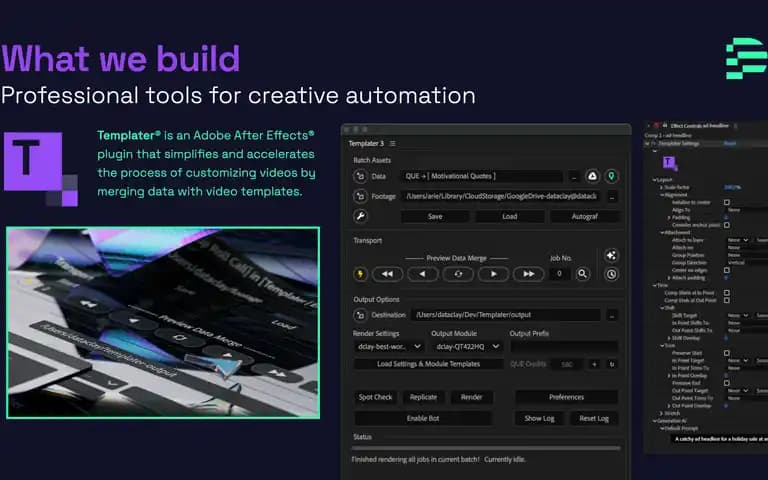Click the magnifier icon next to Job No.
Image resolution: width=768 pixels, height=480 pixels.
(582, 274)
